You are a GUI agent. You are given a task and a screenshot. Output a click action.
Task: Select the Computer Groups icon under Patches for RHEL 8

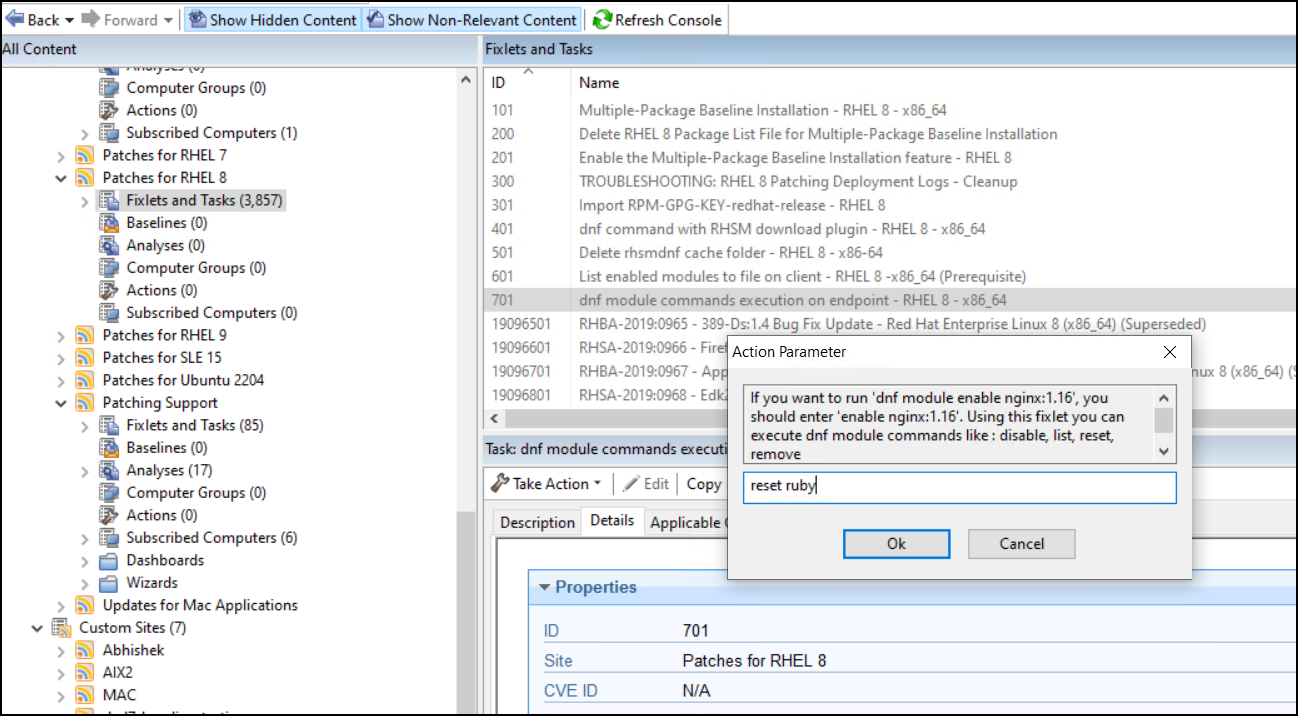[x=110, y=267]
